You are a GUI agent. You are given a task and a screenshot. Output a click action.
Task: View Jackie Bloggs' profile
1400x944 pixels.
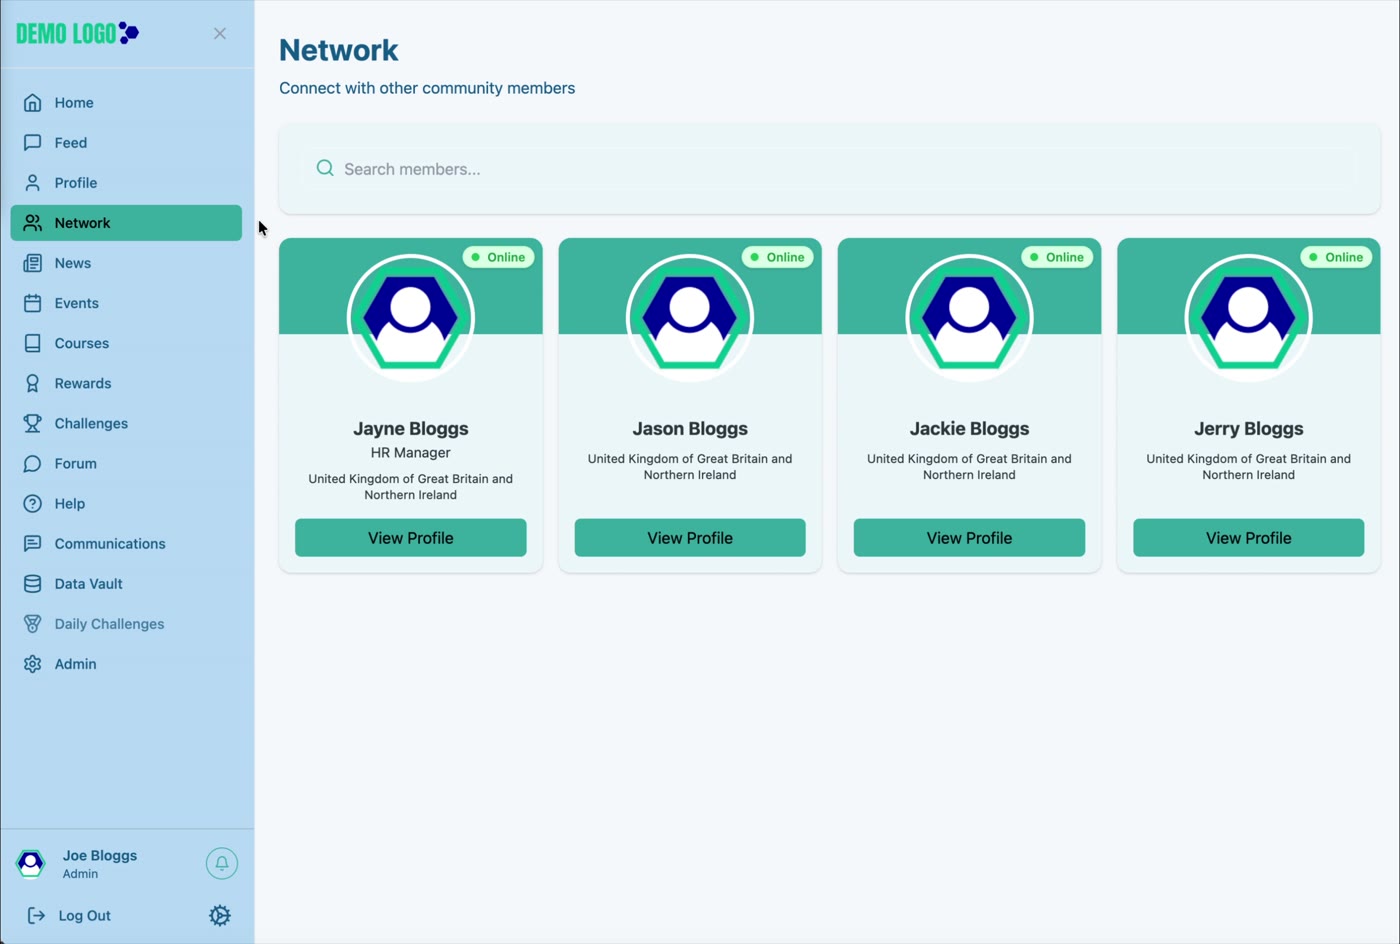coord(969,538)
